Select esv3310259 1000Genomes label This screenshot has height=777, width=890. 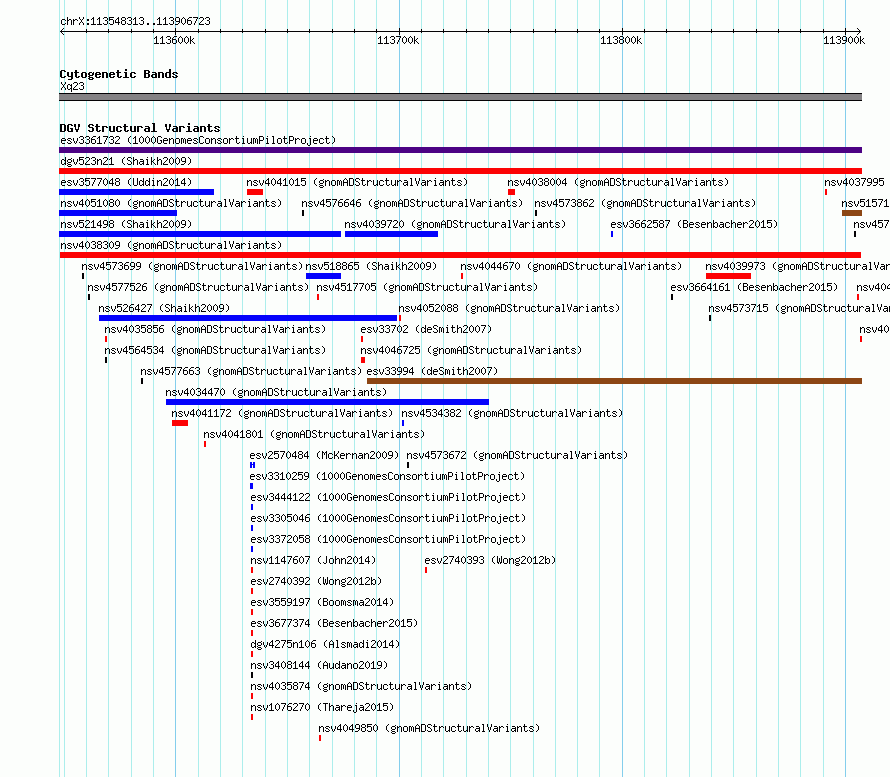point(387,476)
